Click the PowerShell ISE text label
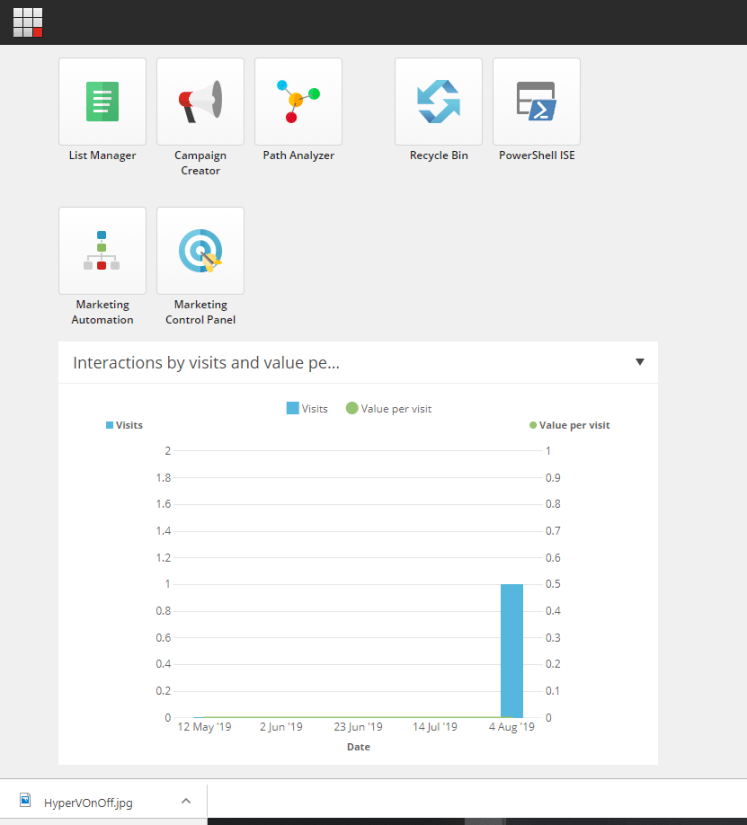This screenshot has height=825, width=747. click(x=536, y=156)
